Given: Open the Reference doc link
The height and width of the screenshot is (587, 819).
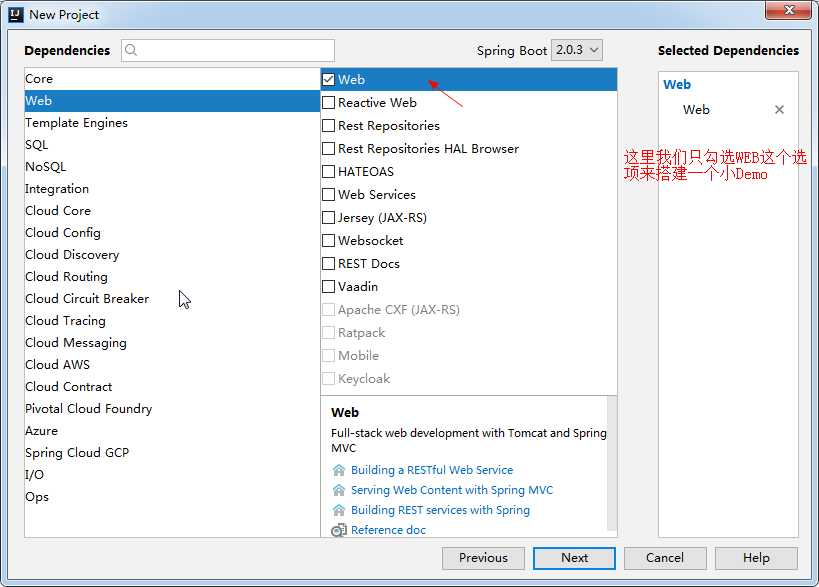Looking at the screenshot, I should [x=388, y=530].
